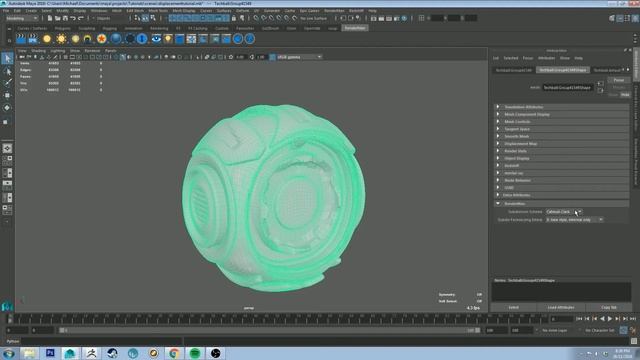Click the Photoshop icon in taskbar
Screen dimensions: 640x360
click(50, 353)
